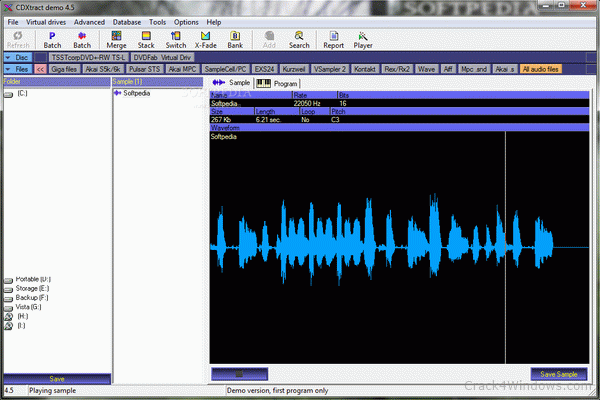
Task: Open the Help menu
Action: 214,22
